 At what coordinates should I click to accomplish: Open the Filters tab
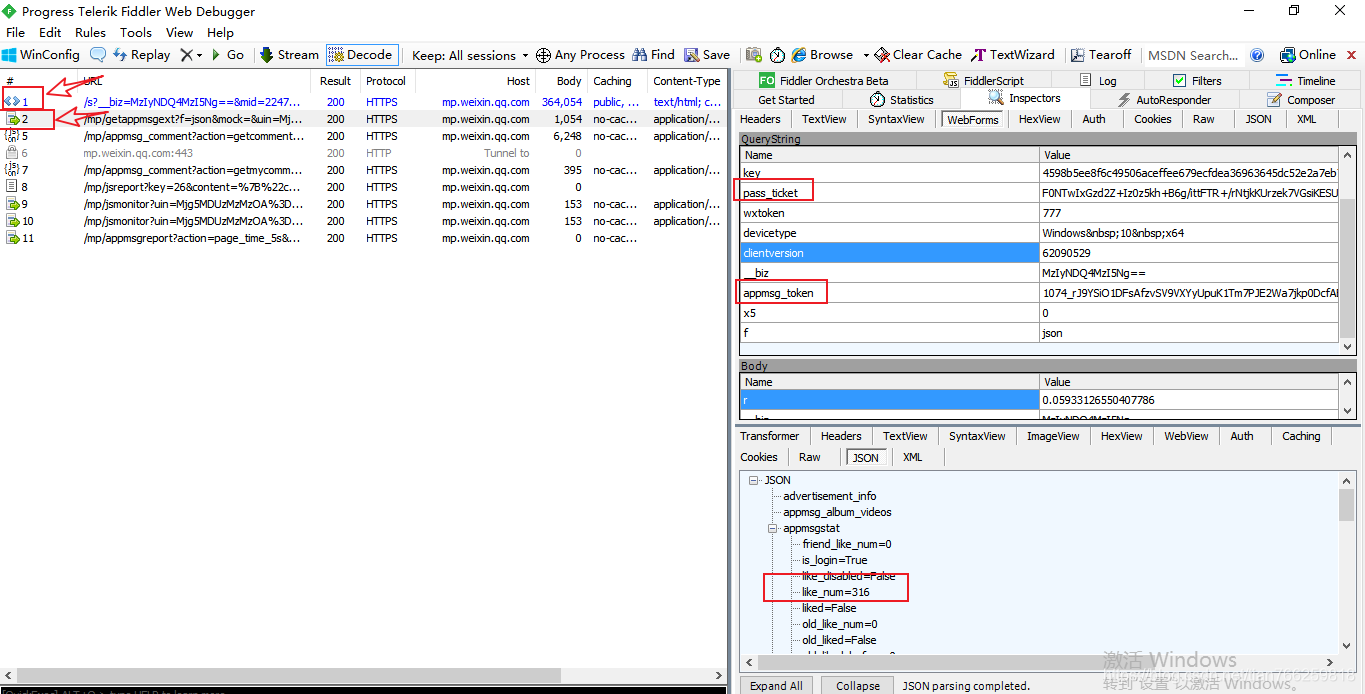(x=1197, y=81)
